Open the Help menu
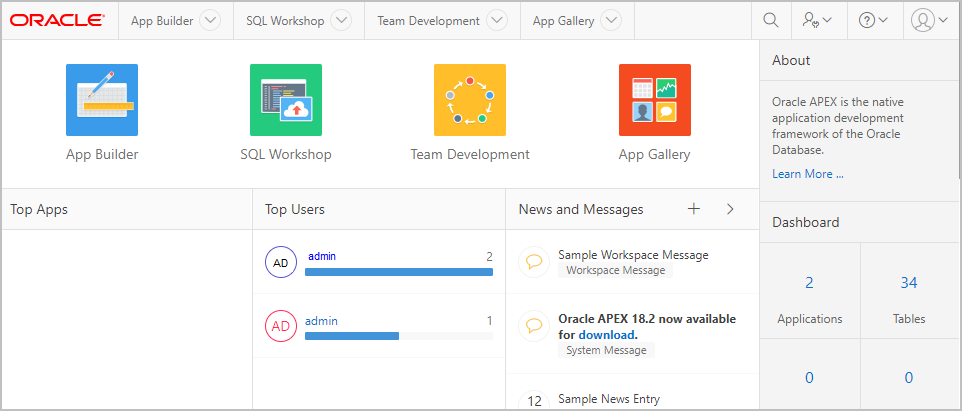962x411 pixels. pyautogui.click(x=873, y=20)
